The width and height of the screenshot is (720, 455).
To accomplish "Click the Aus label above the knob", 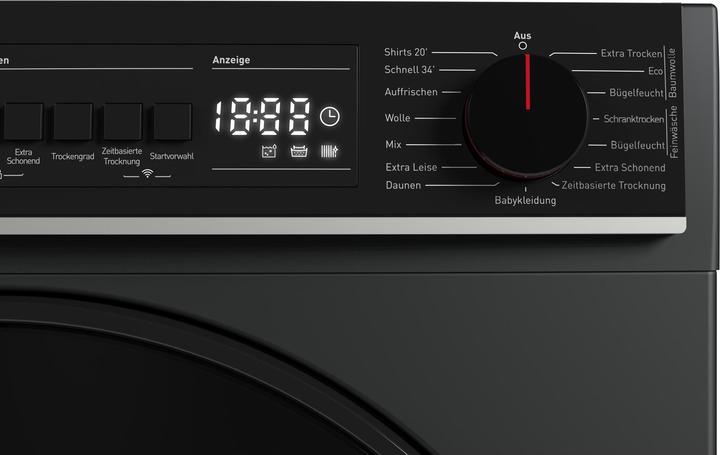I will click(x=523, y=36).
